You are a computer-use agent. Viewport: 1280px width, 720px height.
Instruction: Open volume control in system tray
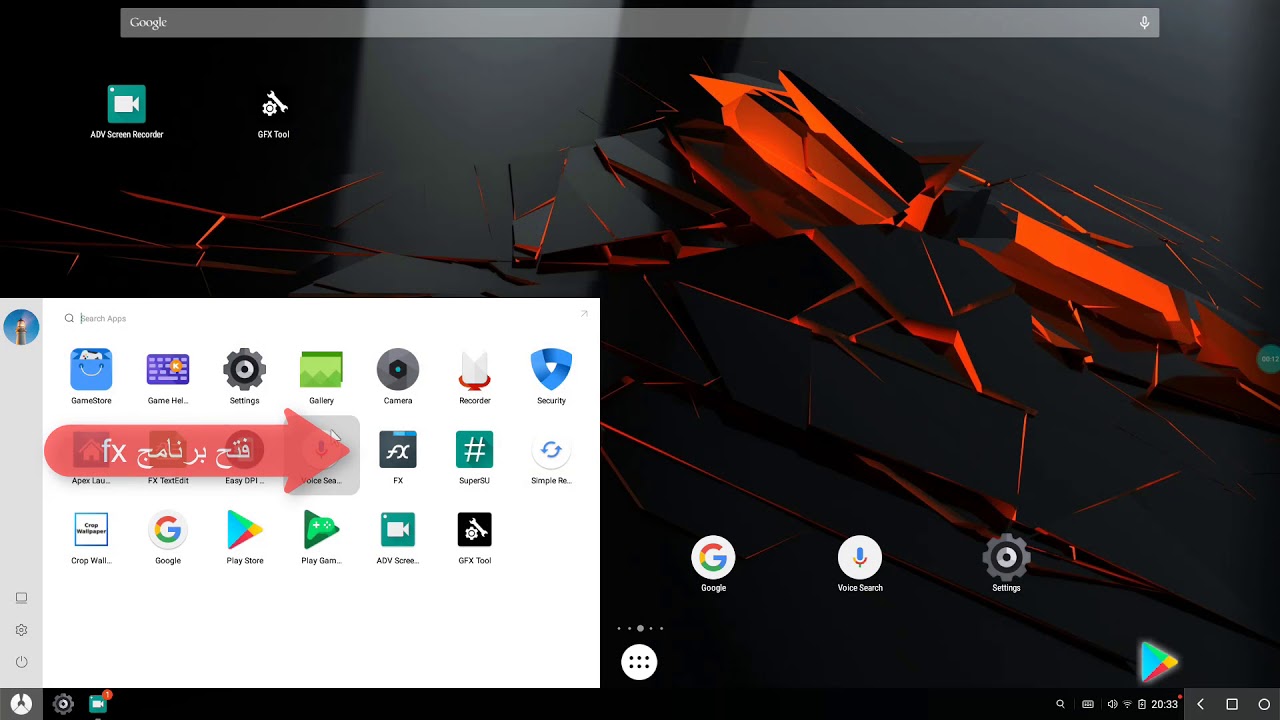click(1112, 704)
